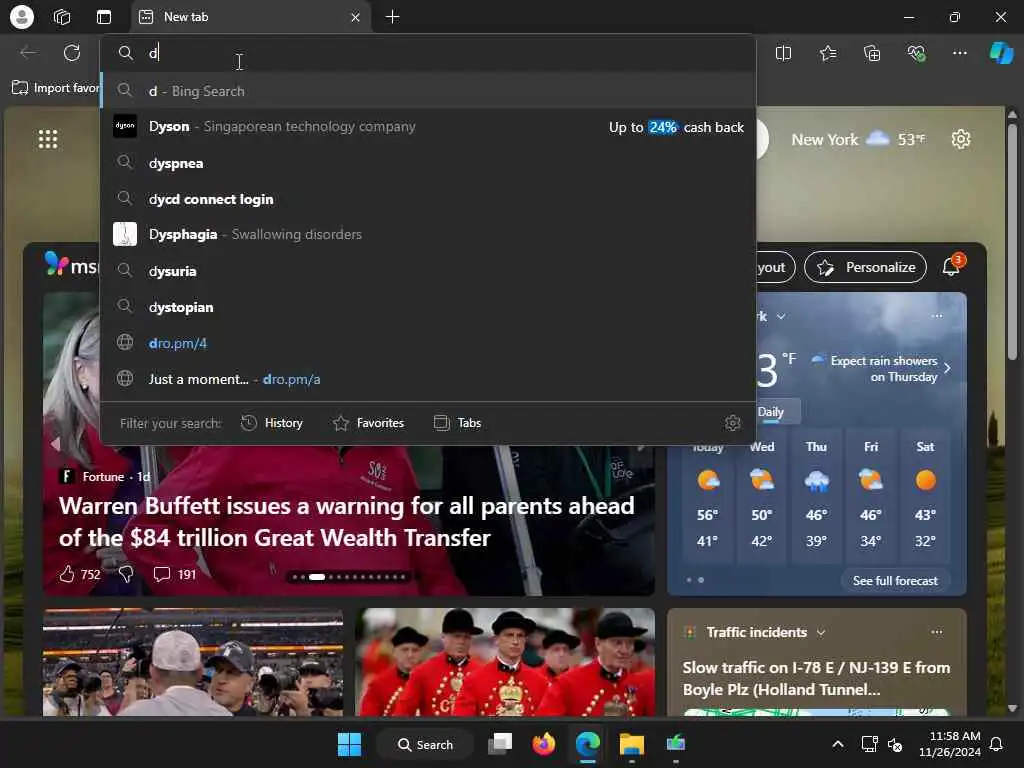Click Import favorites bookmark item
The width and height of the screenshot is (1024, 768).
point(56,88)
